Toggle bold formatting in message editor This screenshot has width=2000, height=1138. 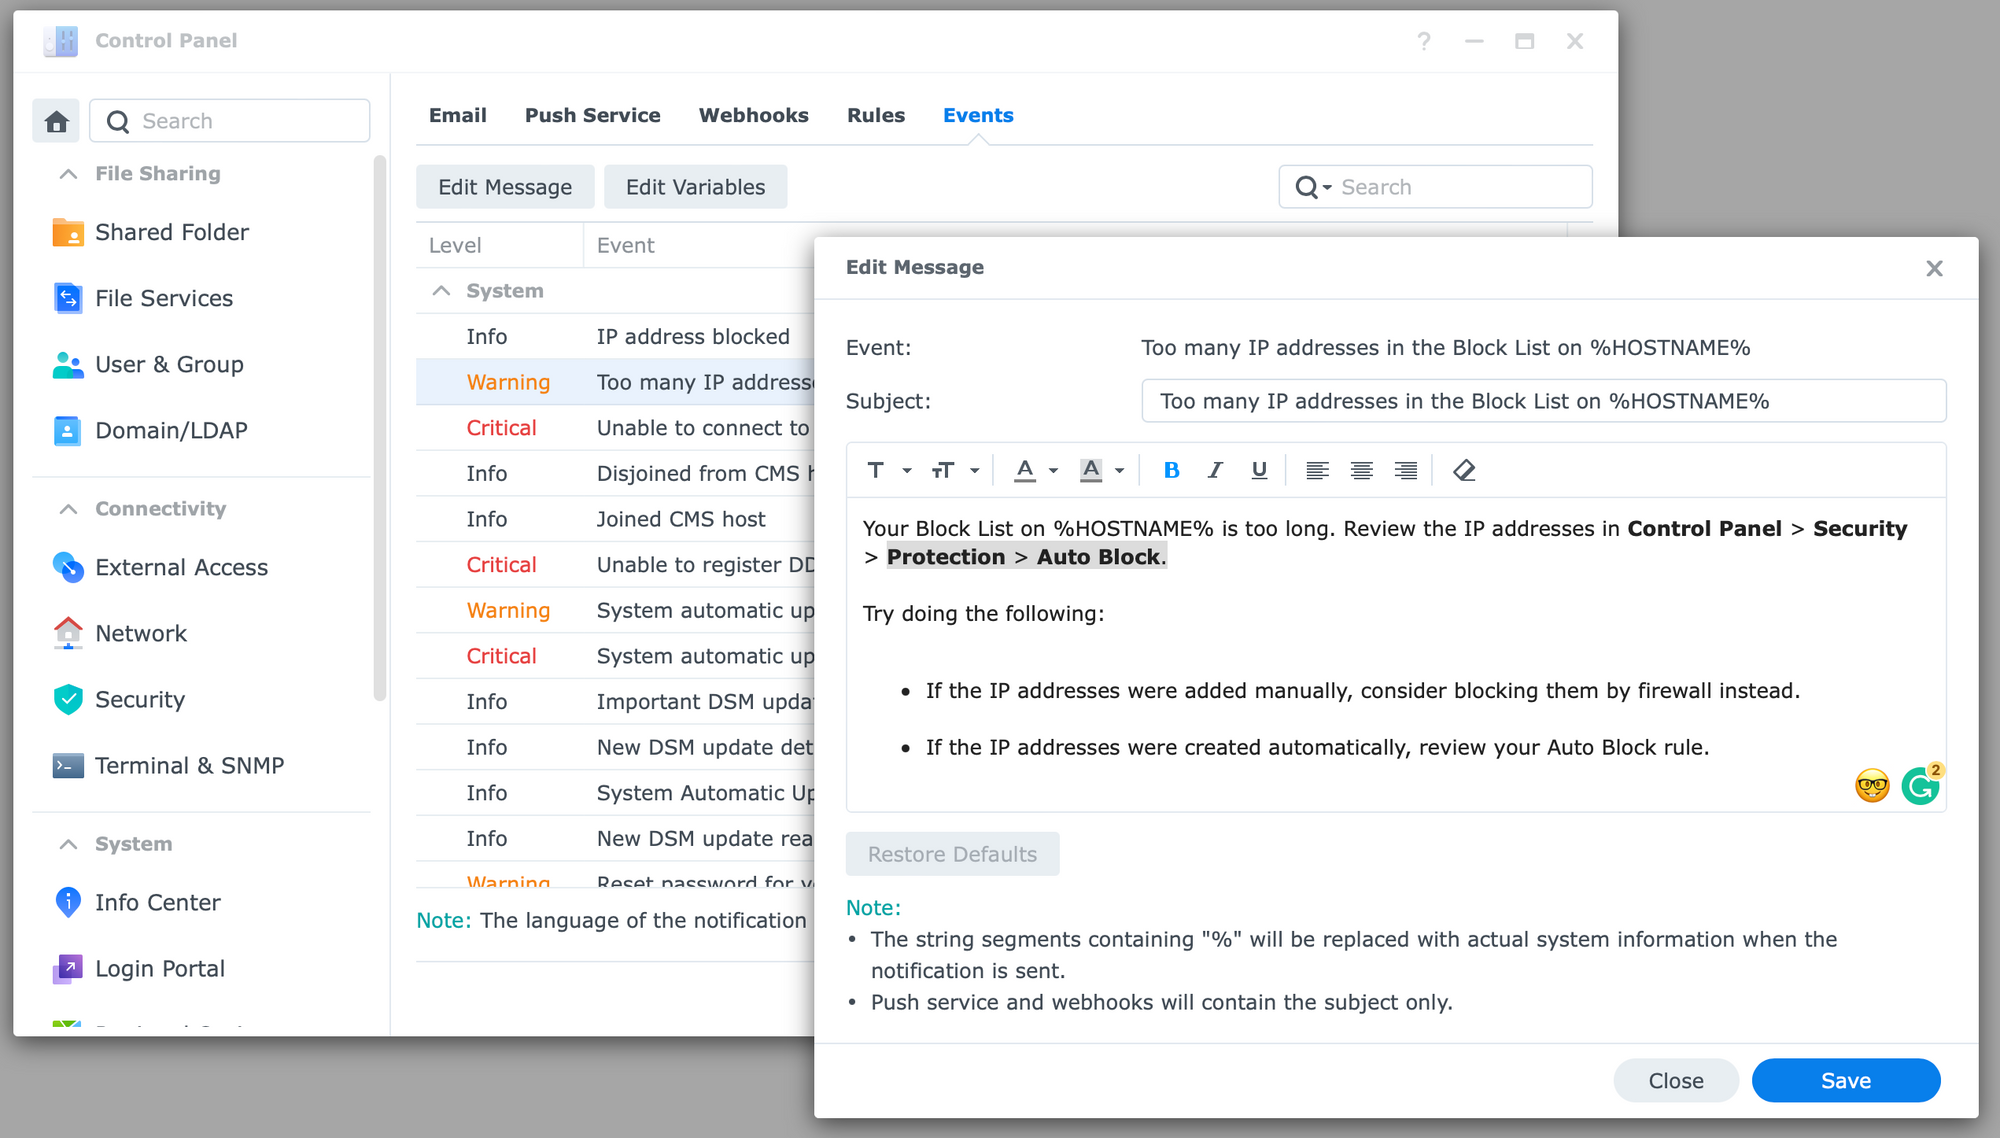coord(1171,470)
